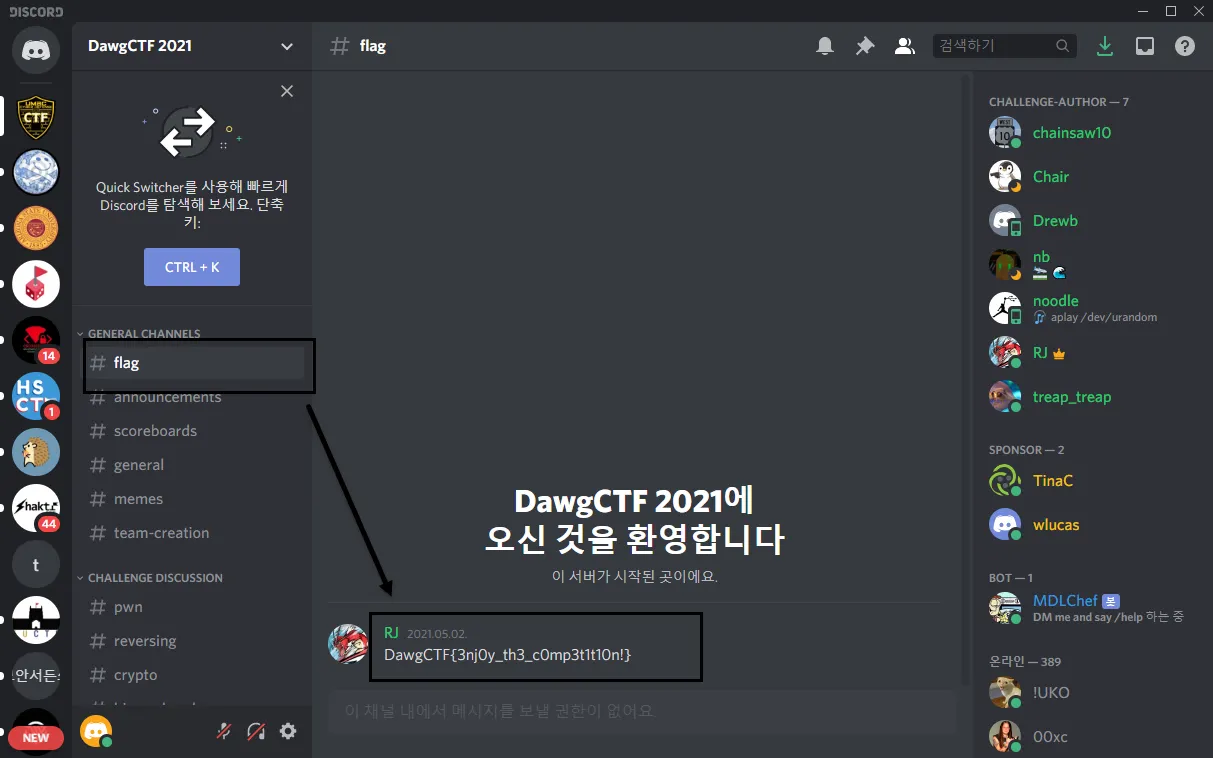
Task: Click the message timestamp 2021.05.02.
Action: coord(437,634)
